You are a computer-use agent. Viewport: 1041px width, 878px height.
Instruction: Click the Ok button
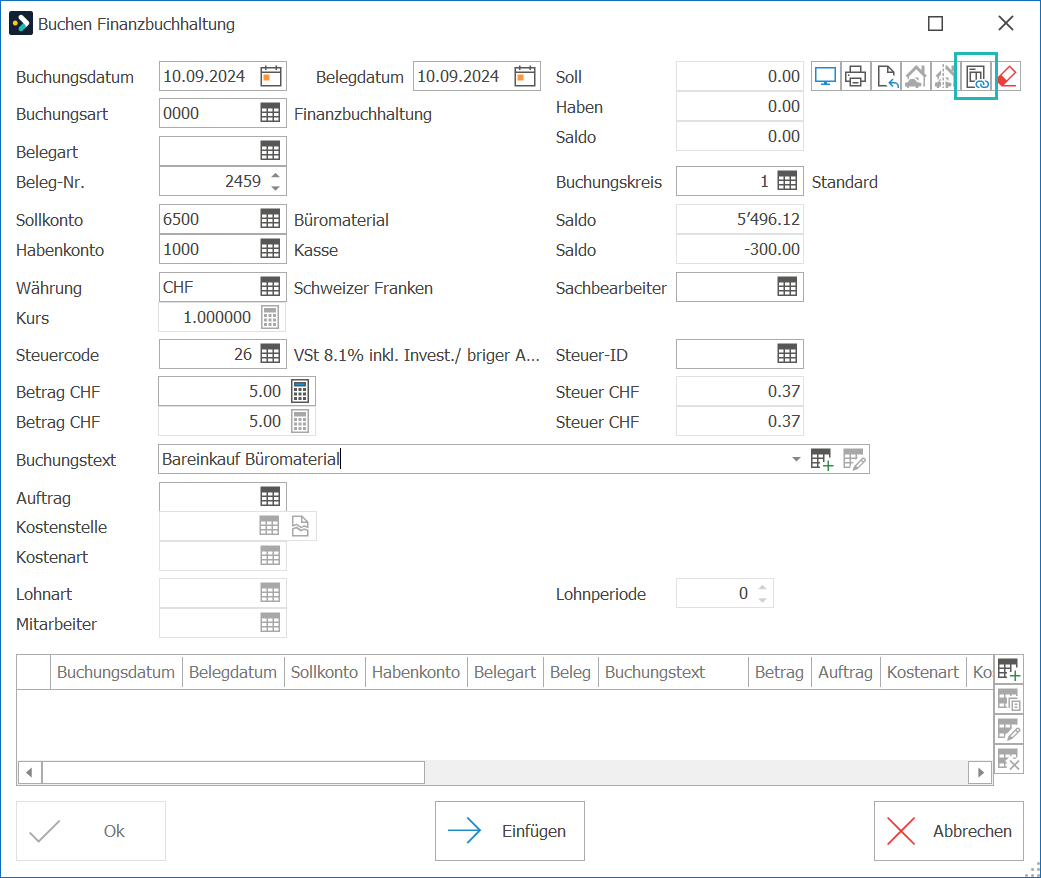click(x=91, y=831)
